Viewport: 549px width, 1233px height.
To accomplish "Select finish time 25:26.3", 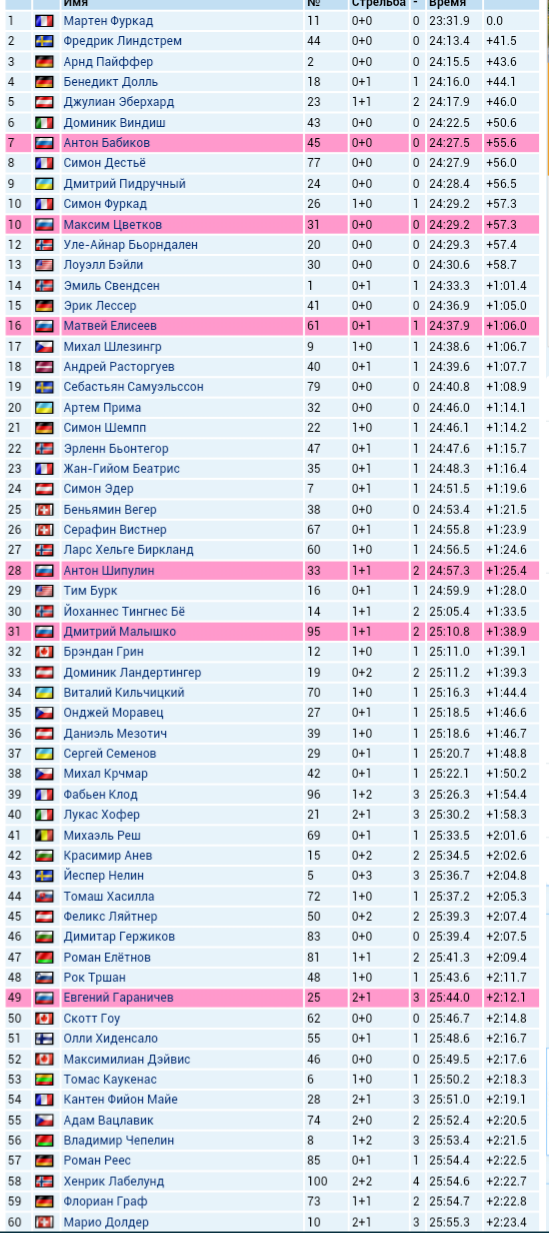I will [449, 793].
